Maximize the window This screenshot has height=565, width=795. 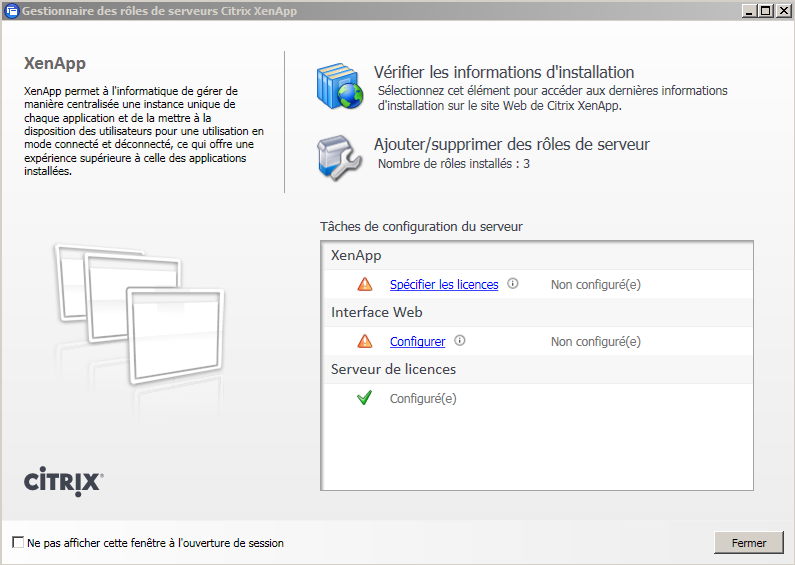[766, 10]
